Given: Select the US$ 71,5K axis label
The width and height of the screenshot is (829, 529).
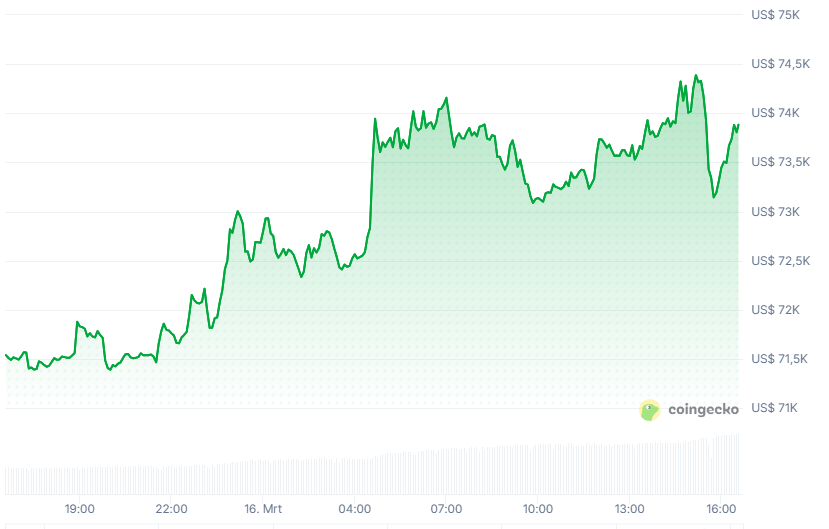Looking at the screenshot, I should (x=782, y=359).
